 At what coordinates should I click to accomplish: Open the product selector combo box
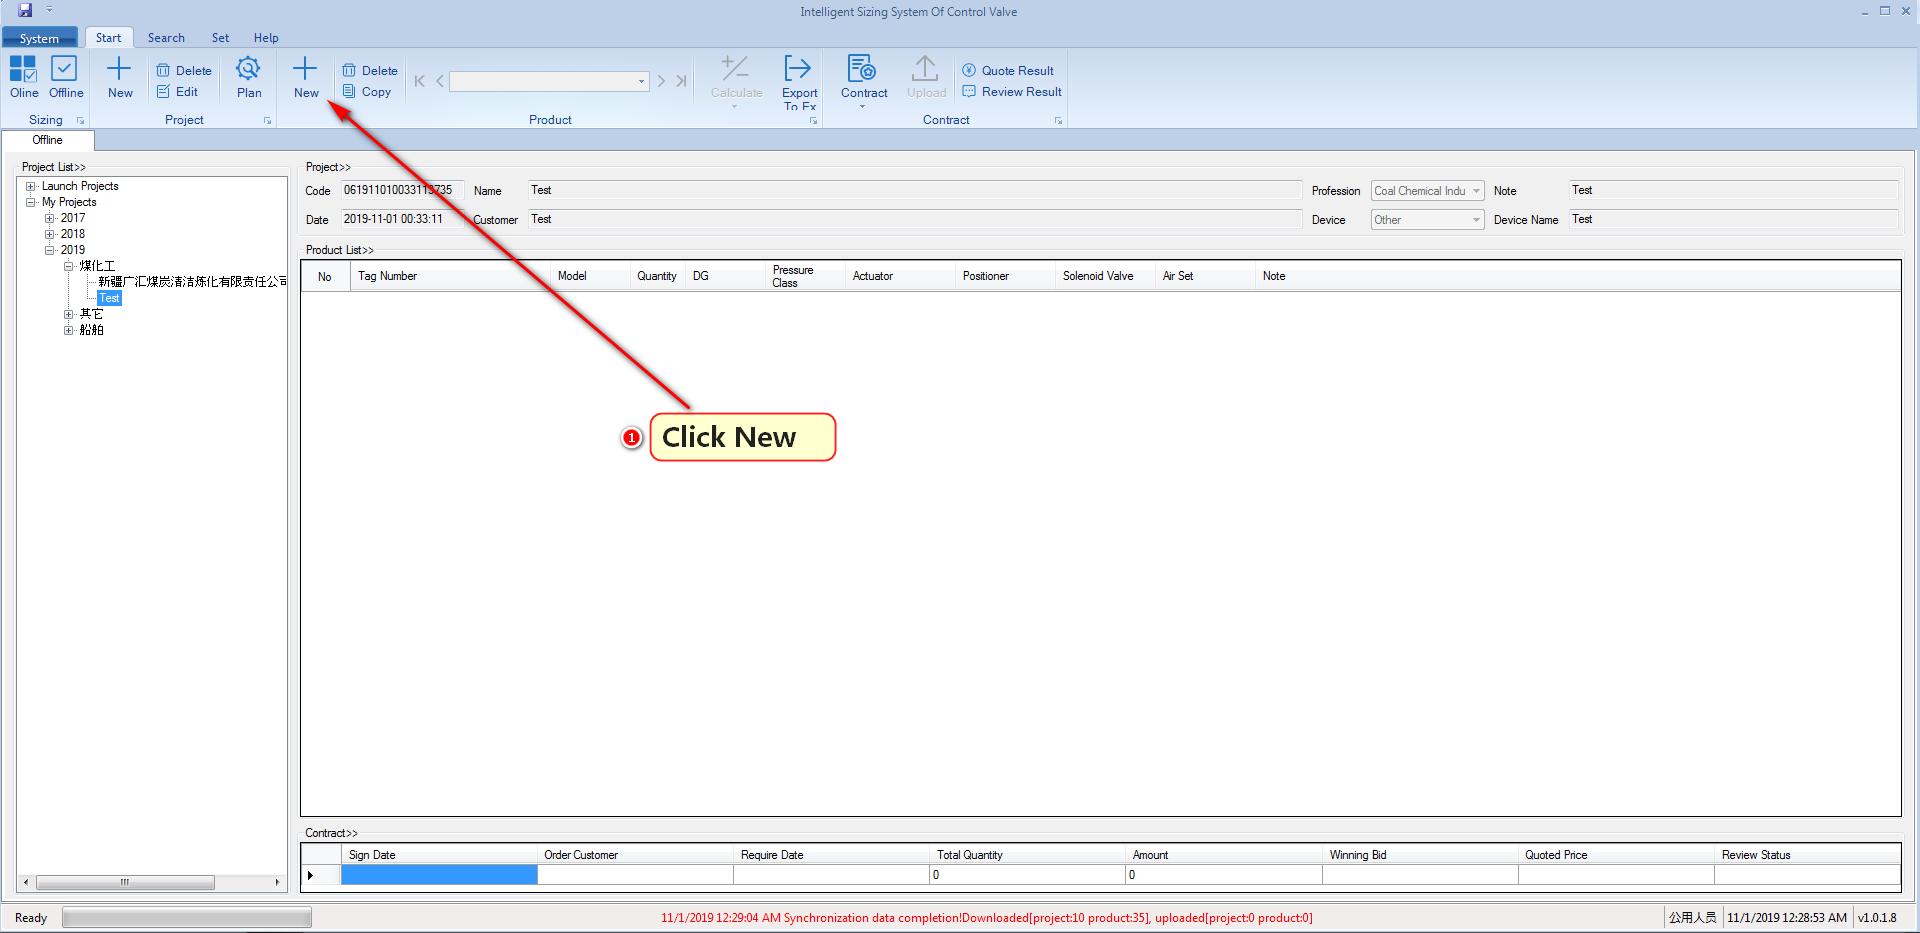pyautogui.click(x=641, y=82)
